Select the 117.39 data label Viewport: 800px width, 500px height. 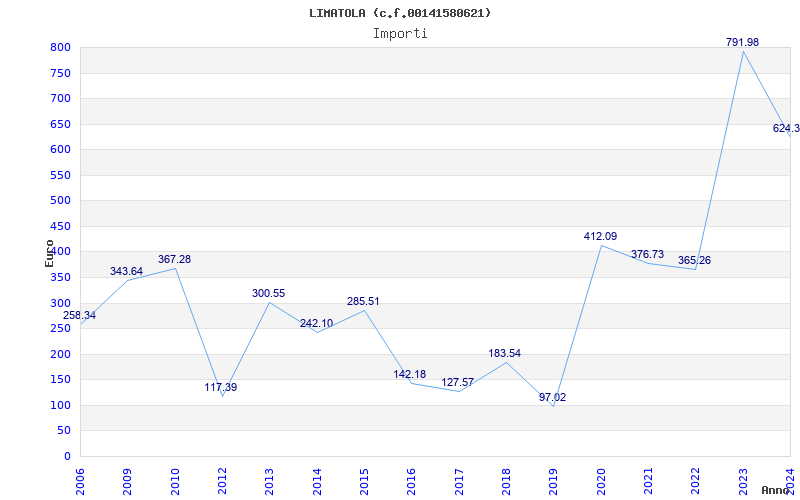point(221,387)
